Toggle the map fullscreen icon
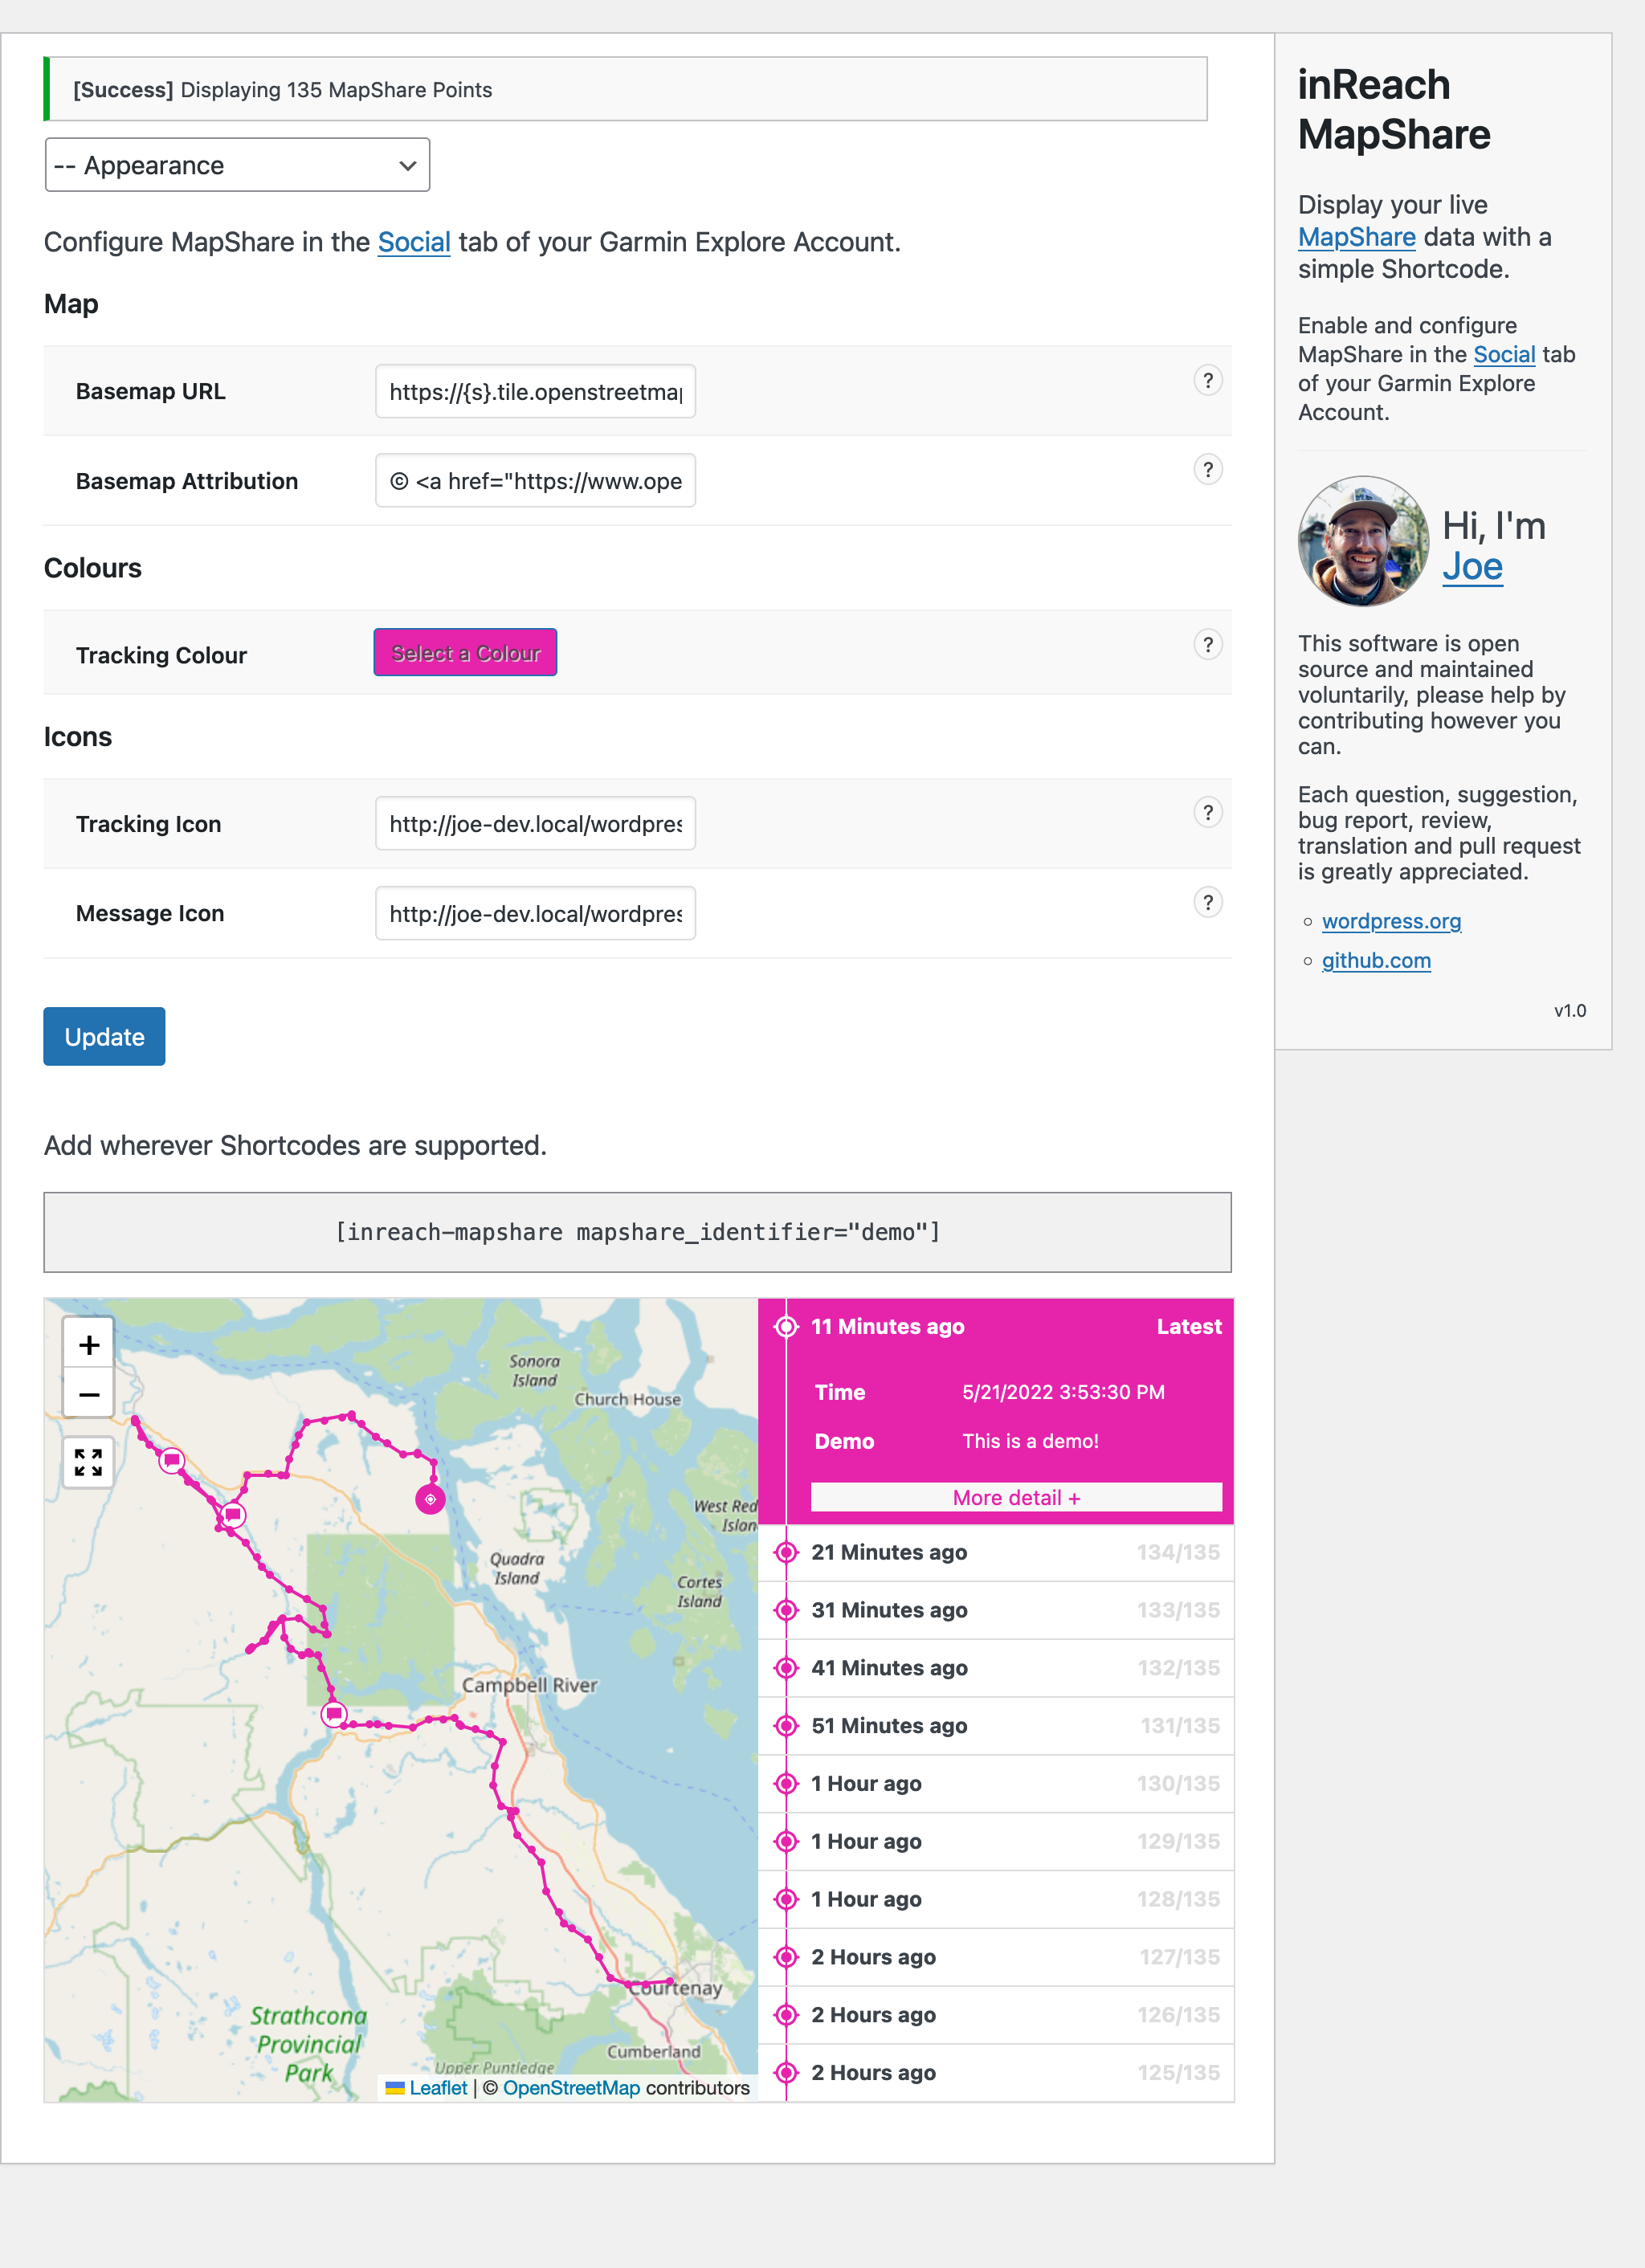Viewport: 1645px width, 2268px height. click(x=89, y=1462)
